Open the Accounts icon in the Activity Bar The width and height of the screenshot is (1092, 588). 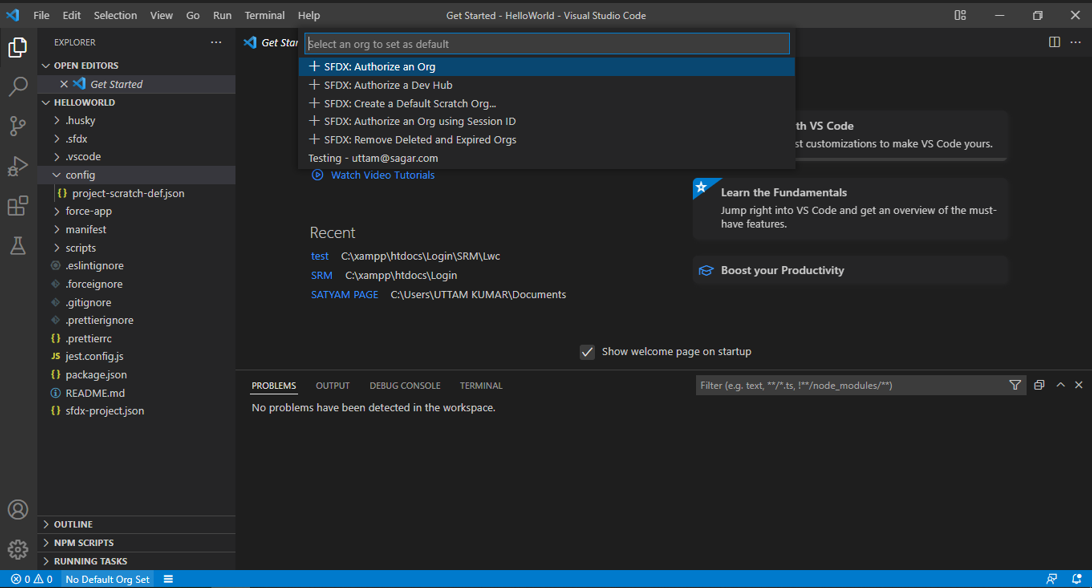[17, 509]
